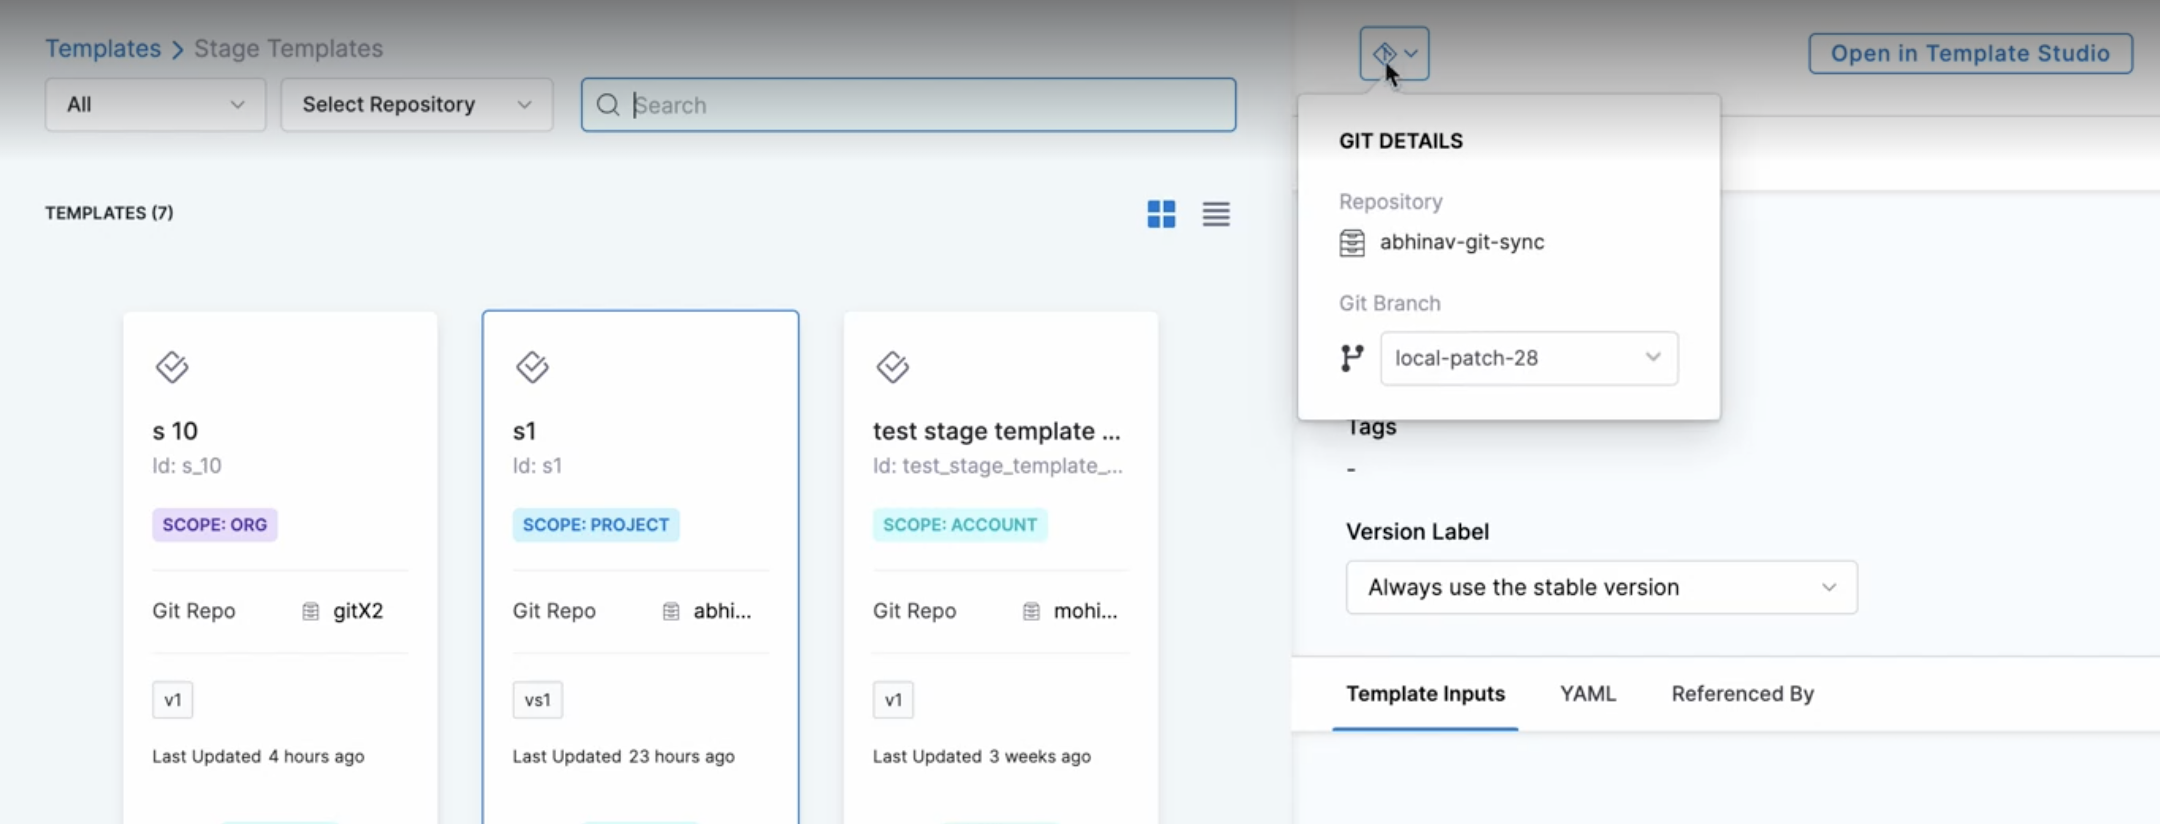The image size is (2160, 824).
Task: Click the template icon on s1 card
Action: coord(532,367)
